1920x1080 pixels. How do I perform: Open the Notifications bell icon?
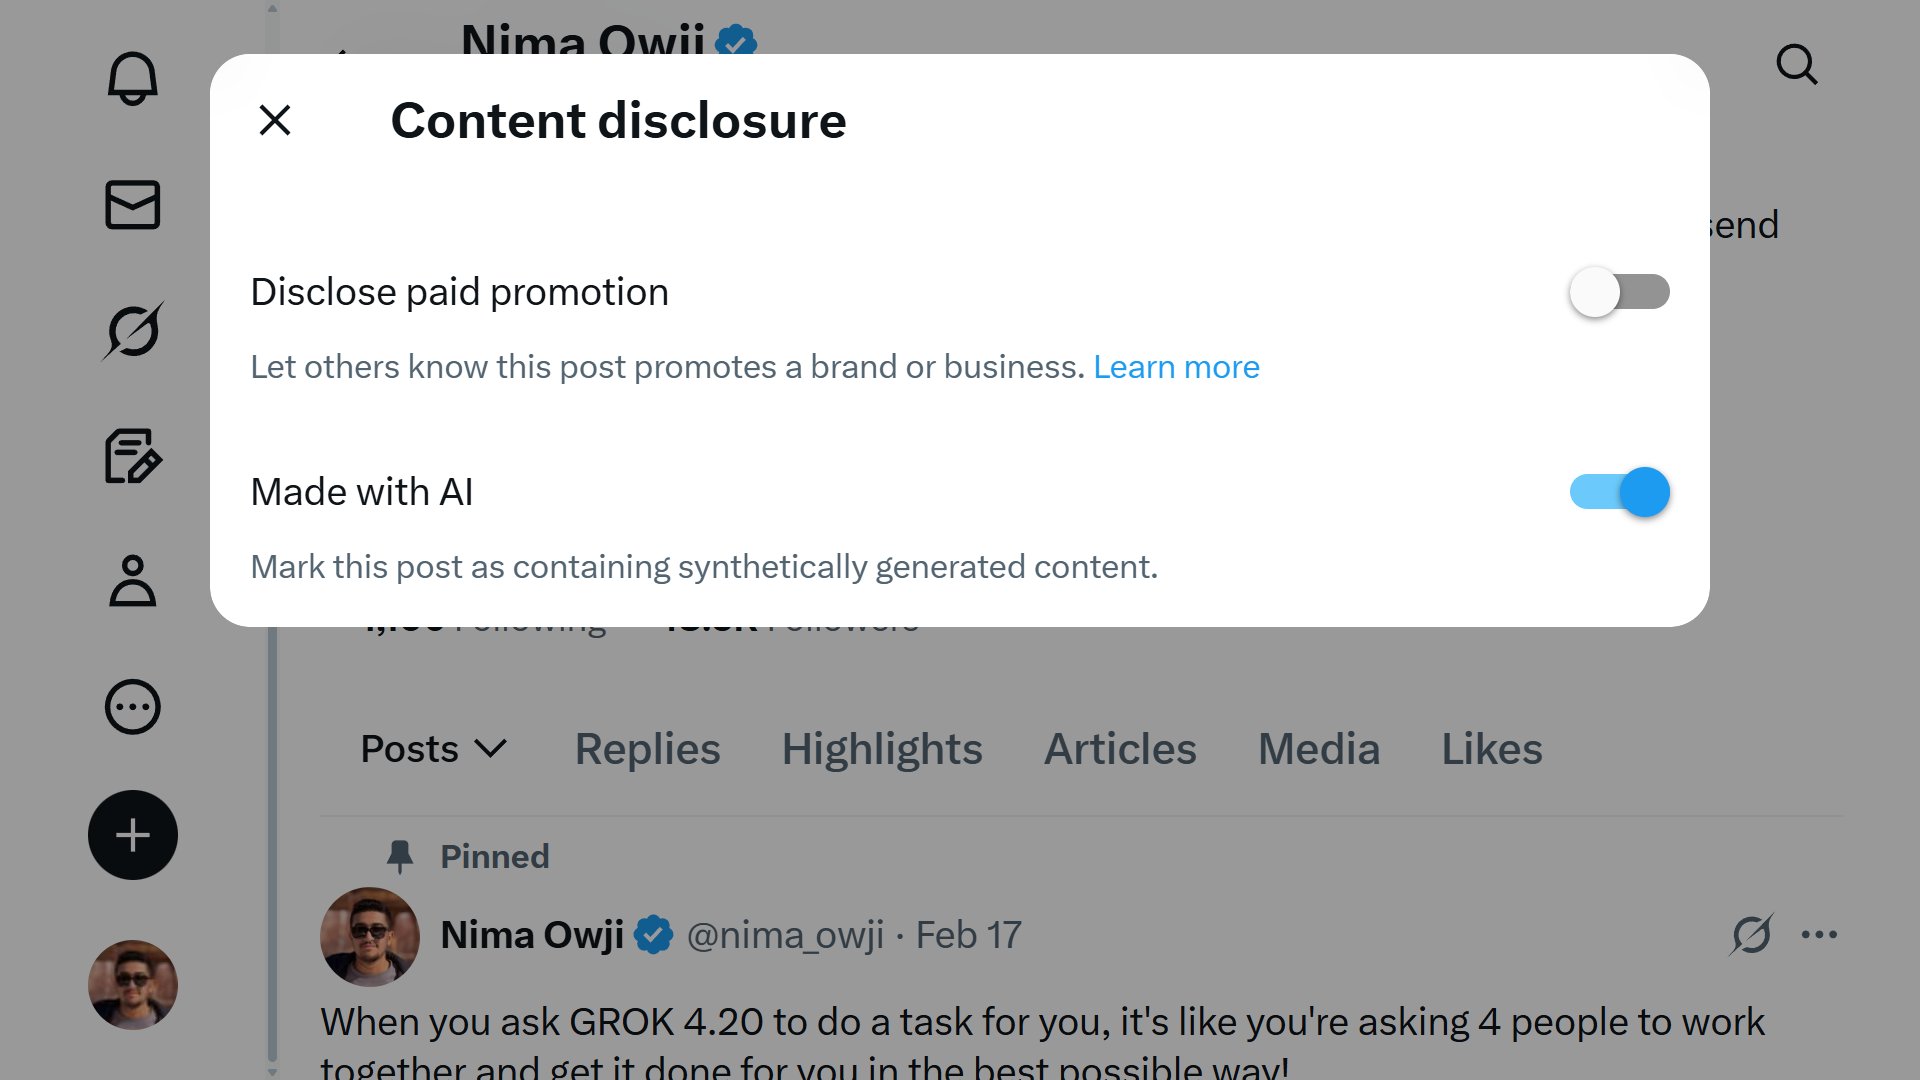click(x=132, y=78)
